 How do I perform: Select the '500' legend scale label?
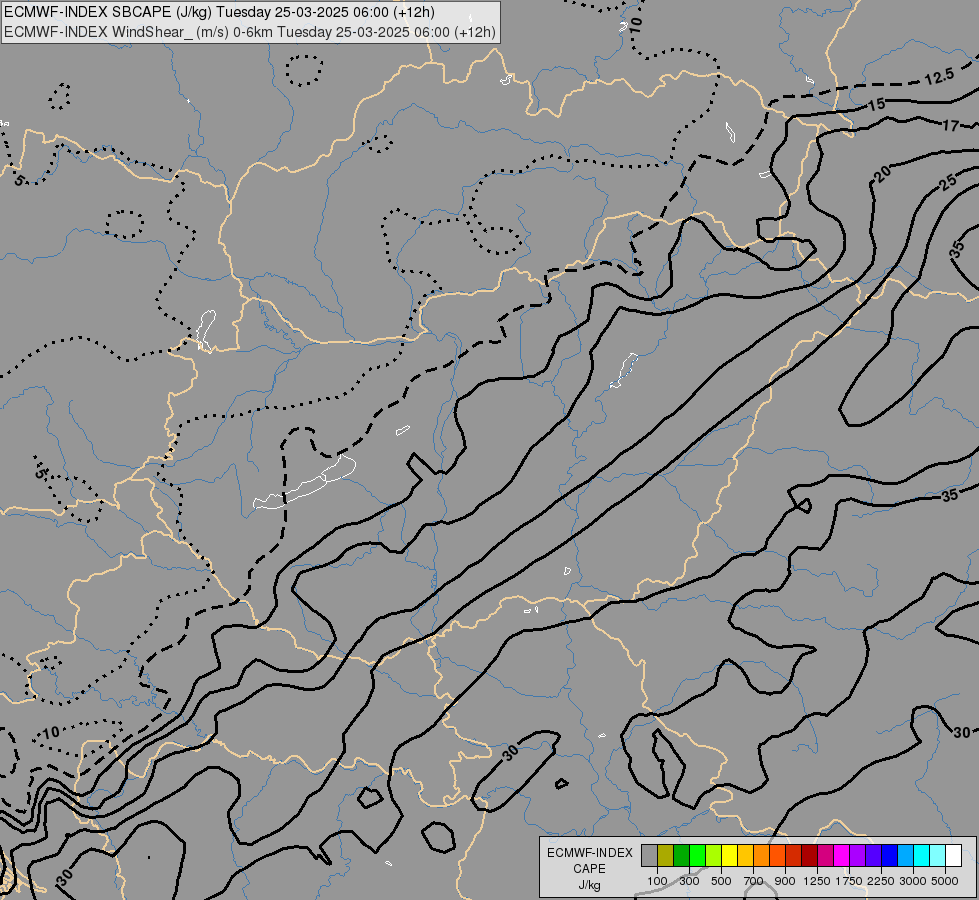pos(721,881)
